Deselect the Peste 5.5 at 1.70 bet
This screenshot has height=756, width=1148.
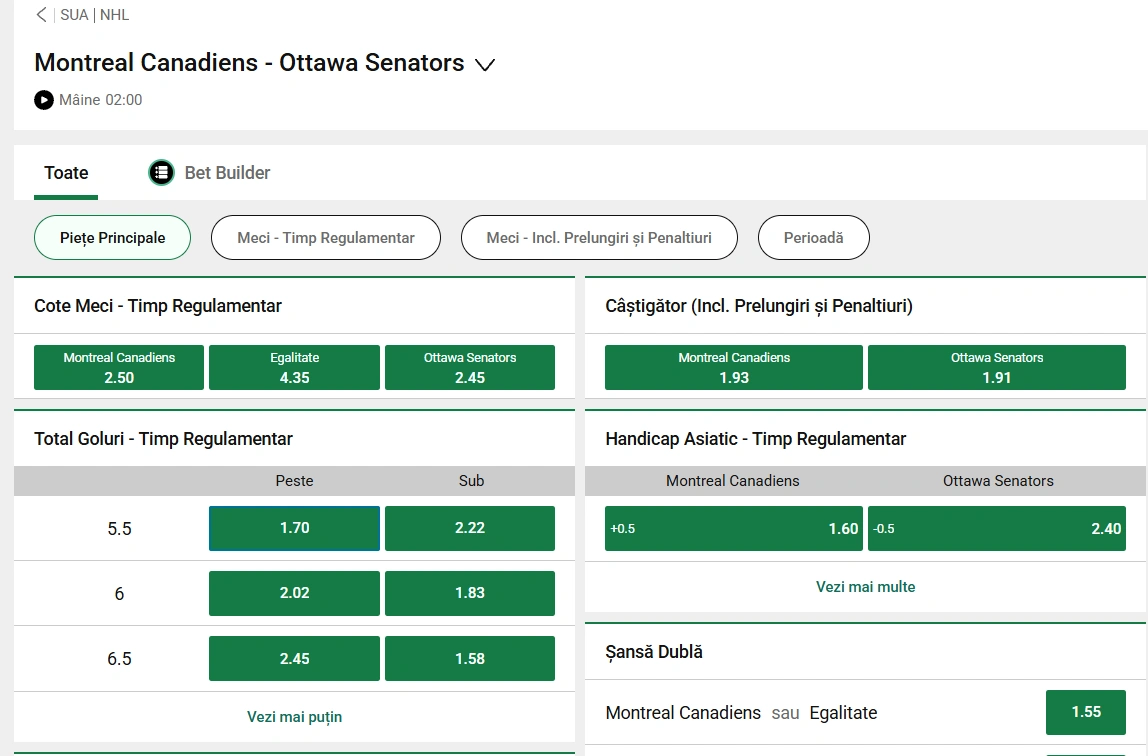293,528
